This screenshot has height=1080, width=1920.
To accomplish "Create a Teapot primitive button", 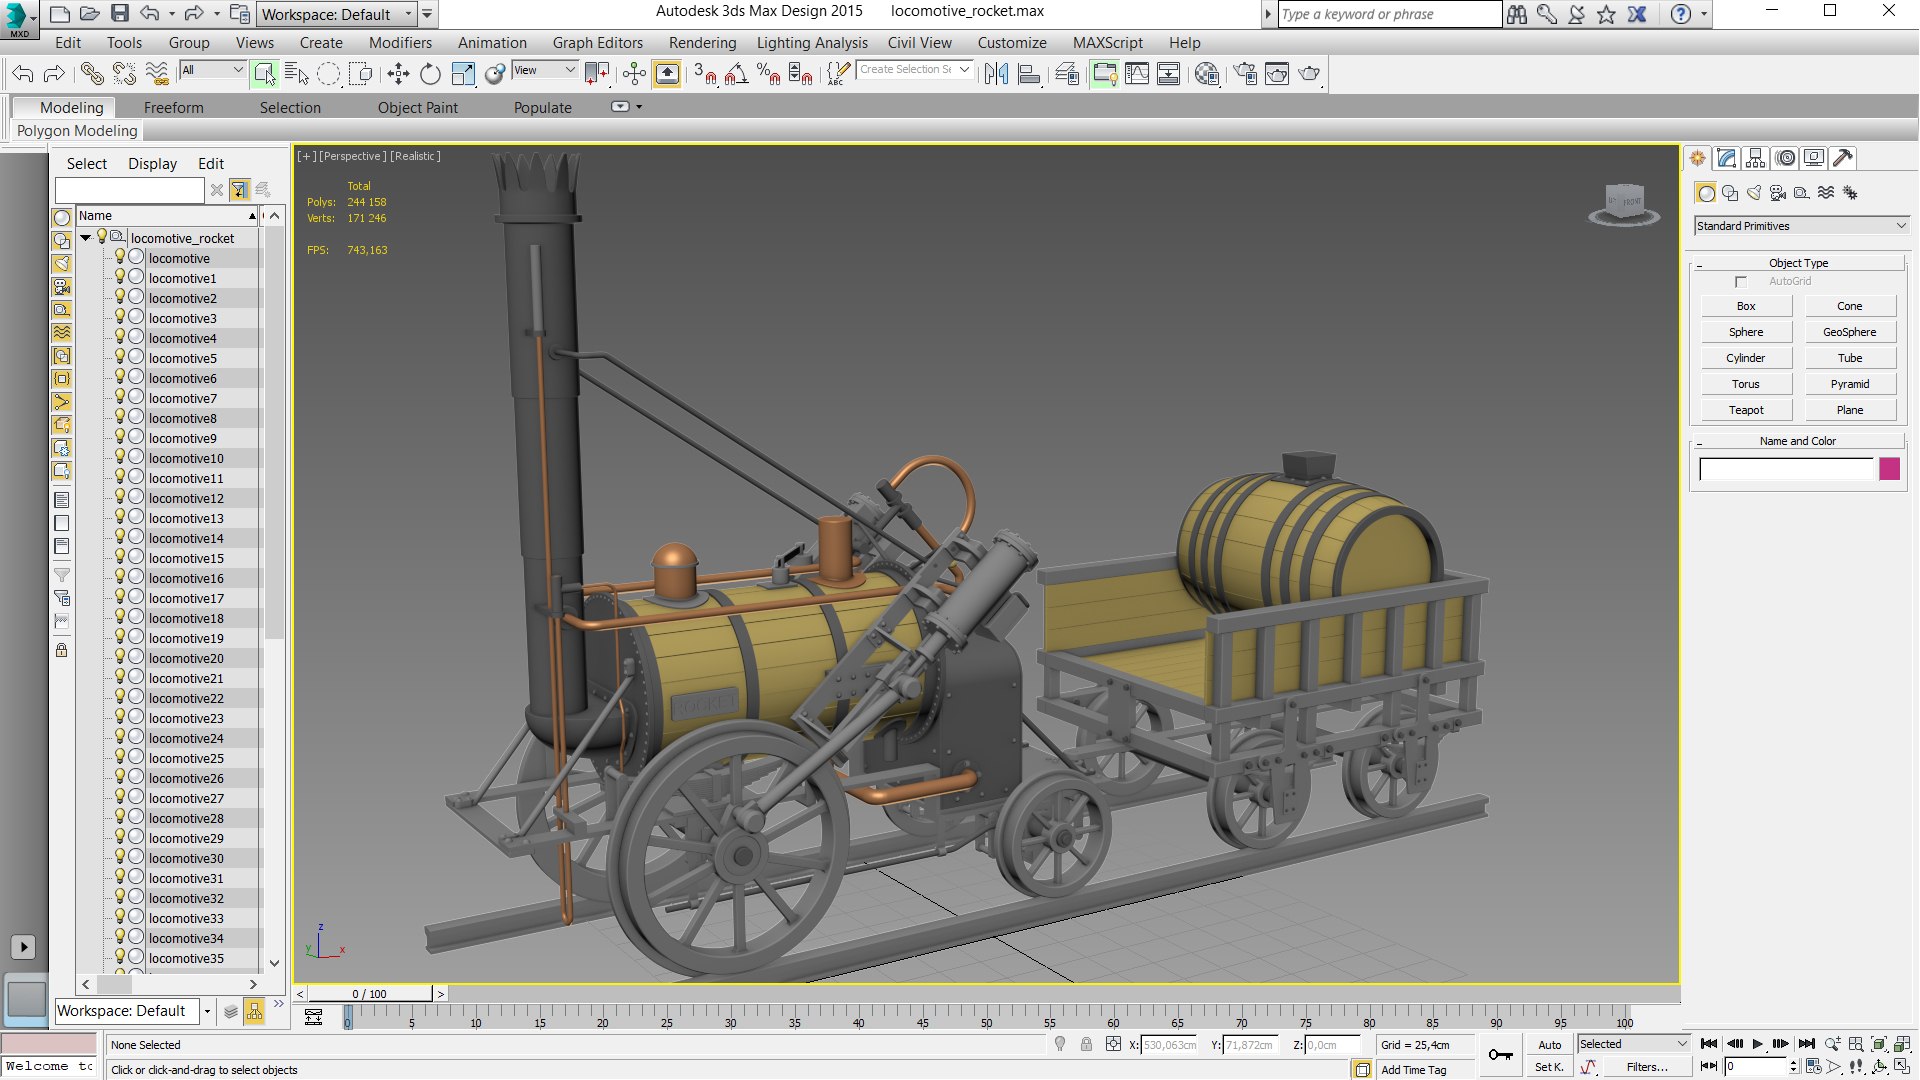I will click(1746, 410).
